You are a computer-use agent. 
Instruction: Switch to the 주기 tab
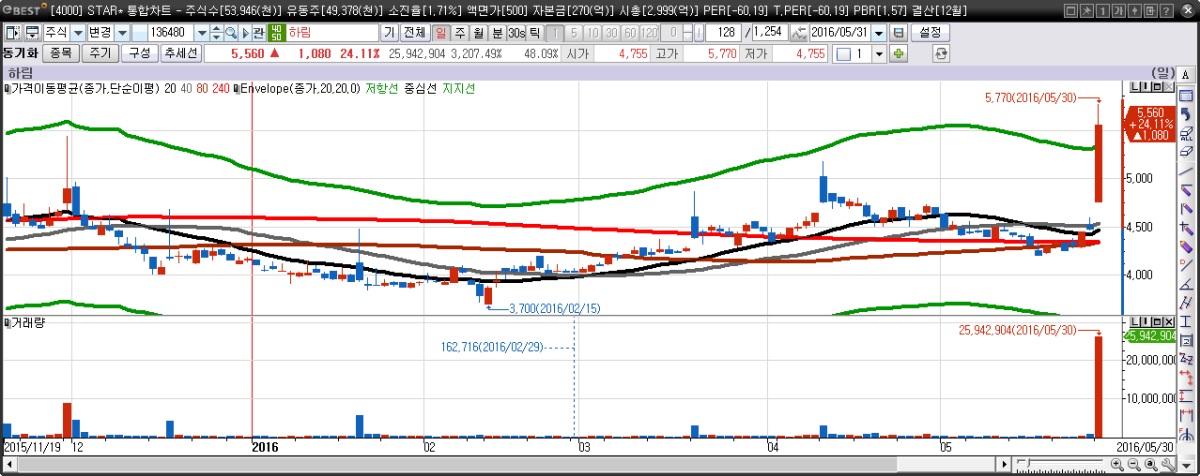102,52
